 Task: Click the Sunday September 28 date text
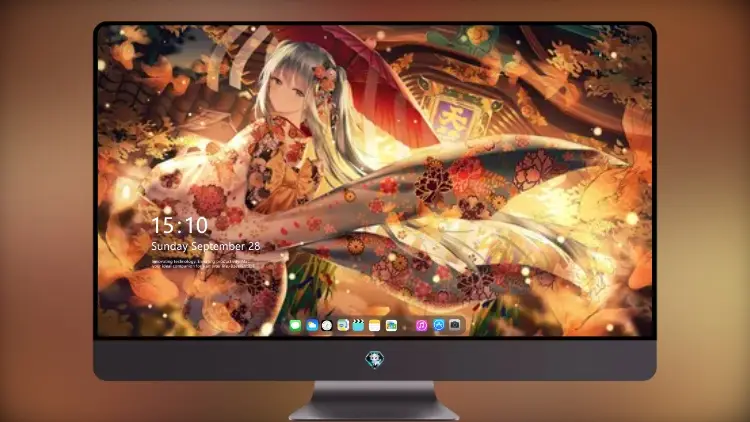pos(206,246)
